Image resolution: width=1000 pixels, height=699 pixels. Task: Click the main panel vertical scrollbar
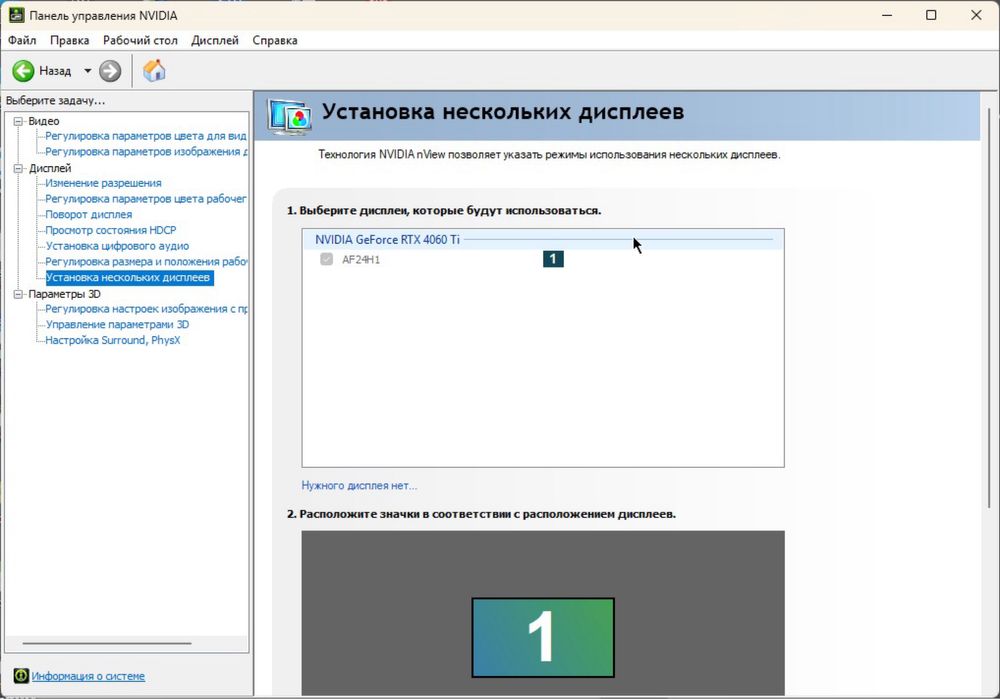[x=989, y=306]
